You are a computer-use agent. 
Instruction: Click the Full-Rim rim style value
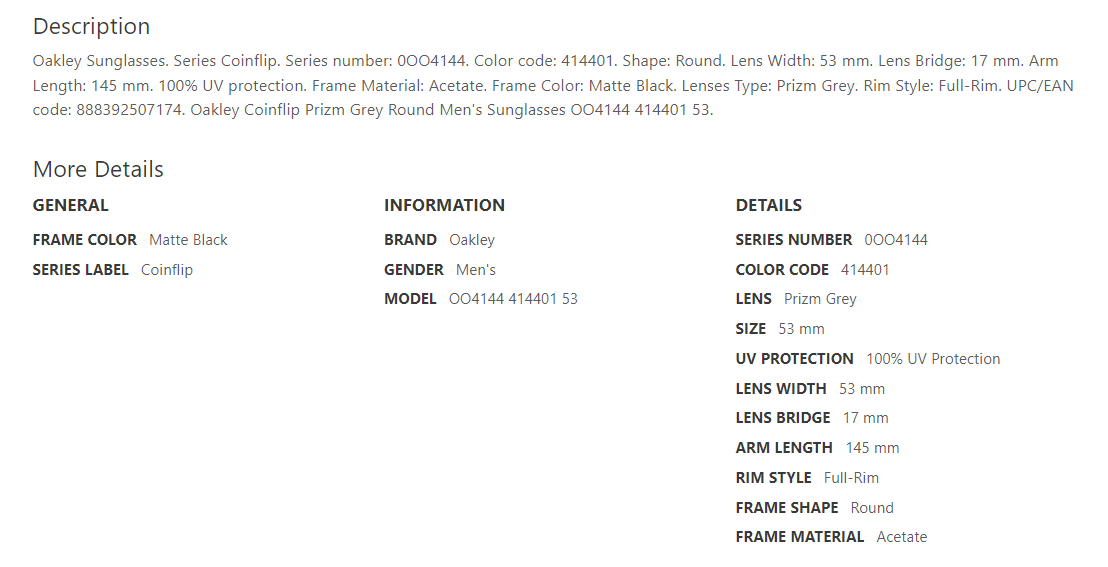[x=851, y=478]
